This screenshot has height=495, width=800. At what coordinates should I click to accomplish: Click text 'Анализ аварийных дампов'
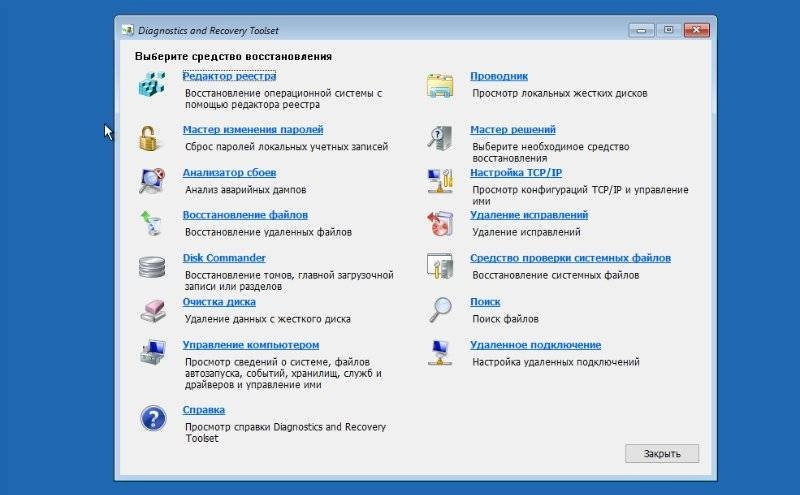click(245, 189)
